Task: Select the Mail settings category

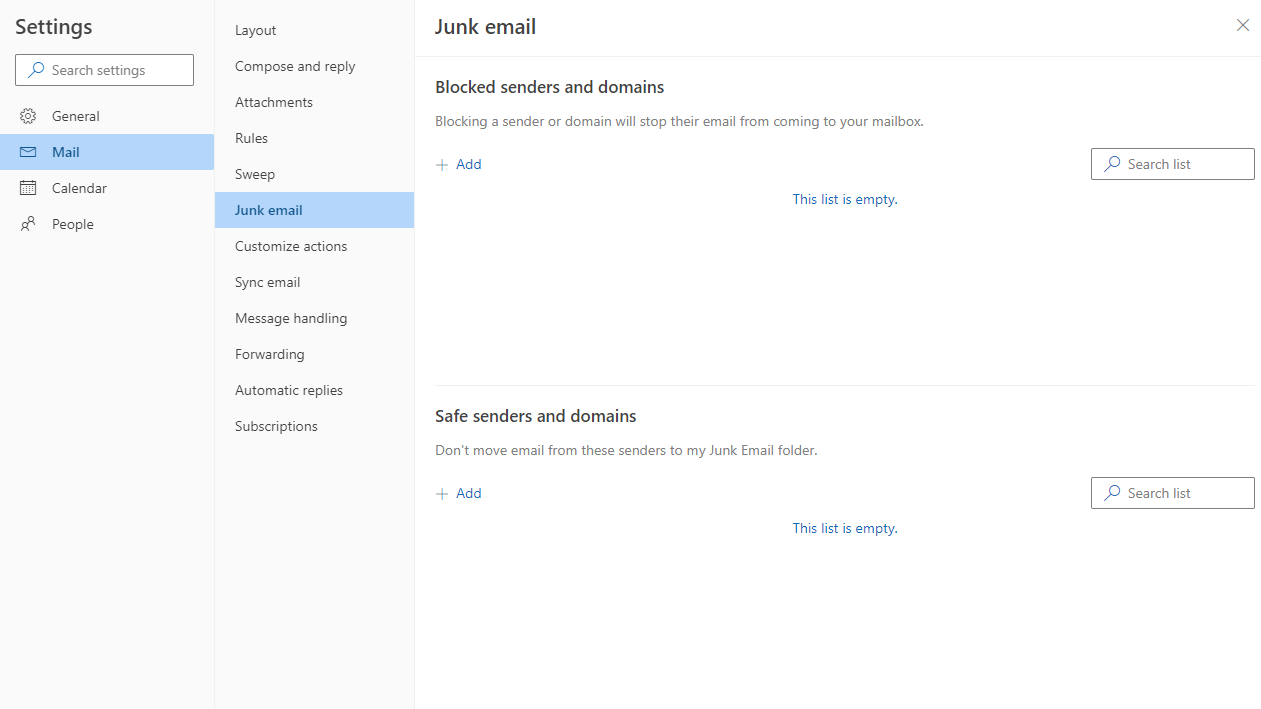Action: pyautogui.click(x=107, y=152)
